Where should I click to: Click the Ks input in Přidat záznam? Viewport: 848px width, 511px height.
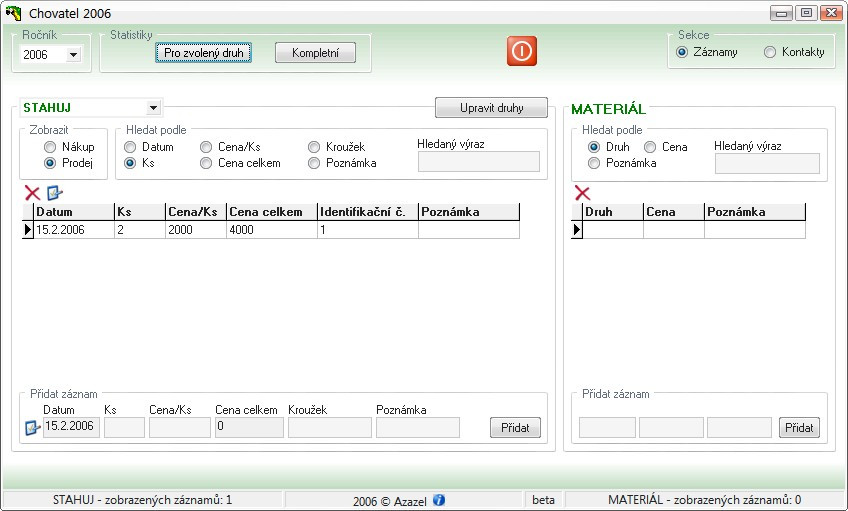coord(124,427)
